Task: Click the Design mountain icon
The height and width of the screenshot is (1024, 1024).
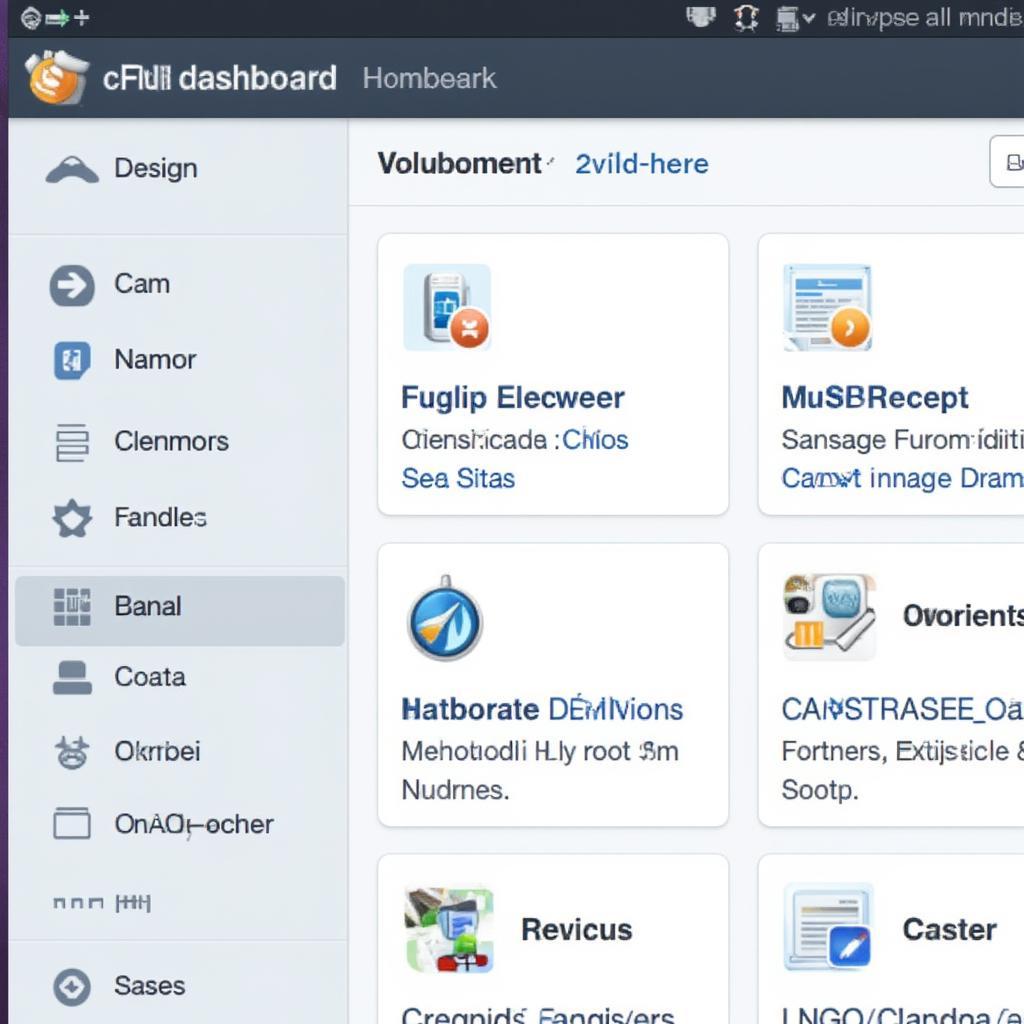Action: (72, 170)
